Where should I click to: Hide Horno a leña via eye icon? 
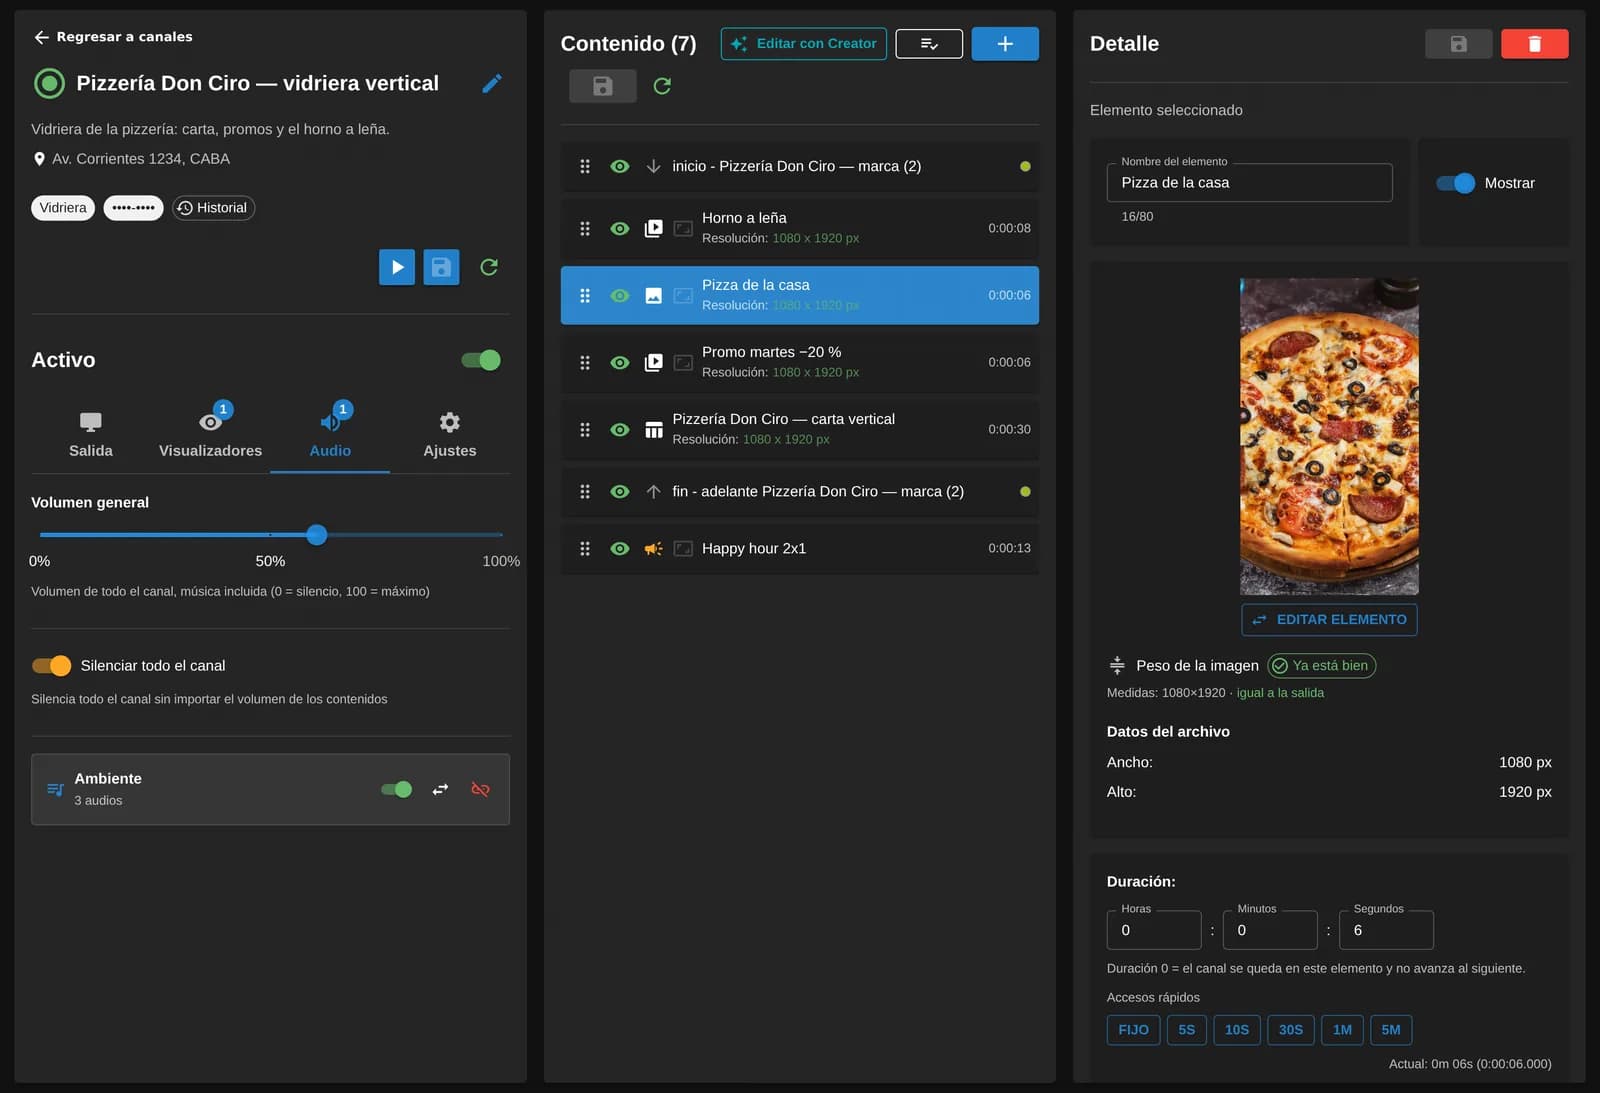tap(620, 228)
